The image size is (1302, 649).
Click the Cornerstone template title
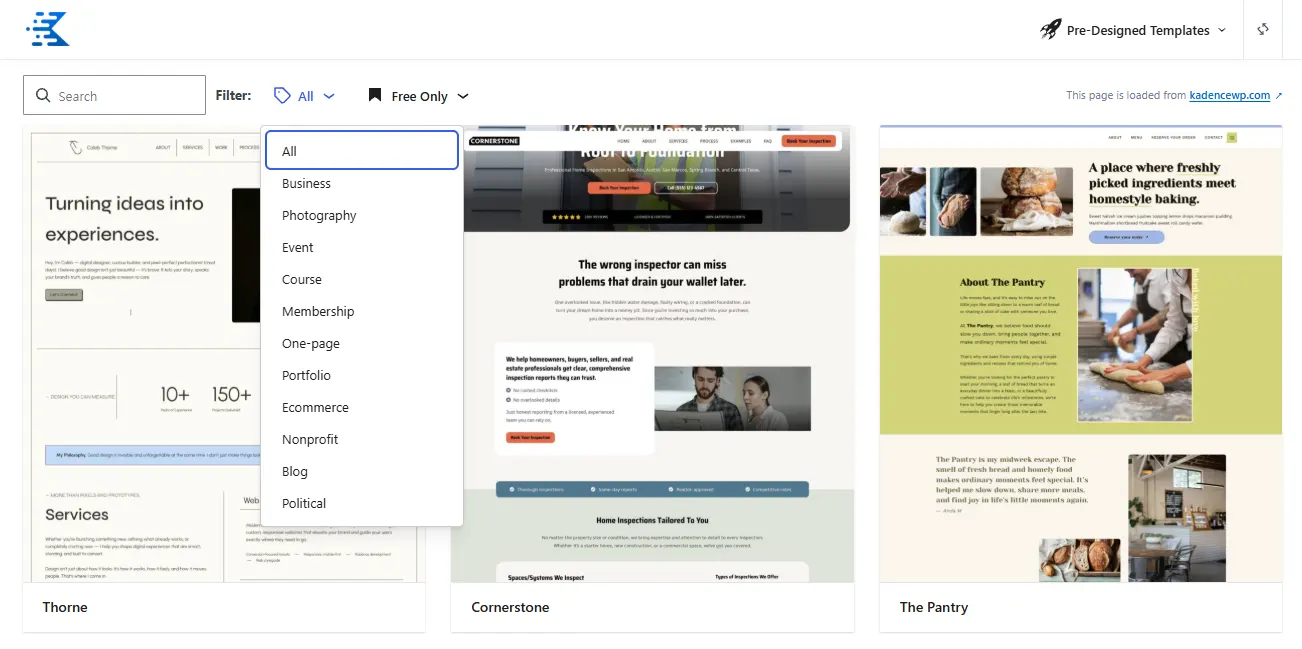510,607
